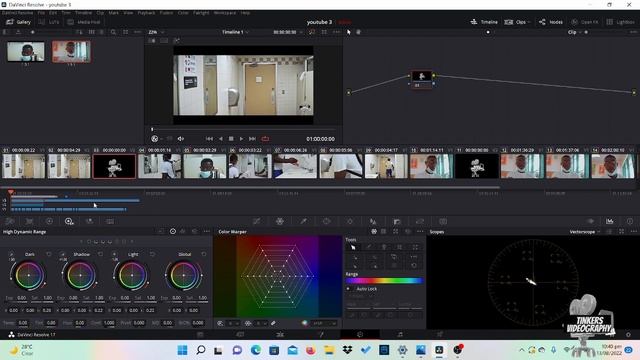Adjust the Light zone color wheel
Viewport: 640px width, 360px height.
coord(132,276)
